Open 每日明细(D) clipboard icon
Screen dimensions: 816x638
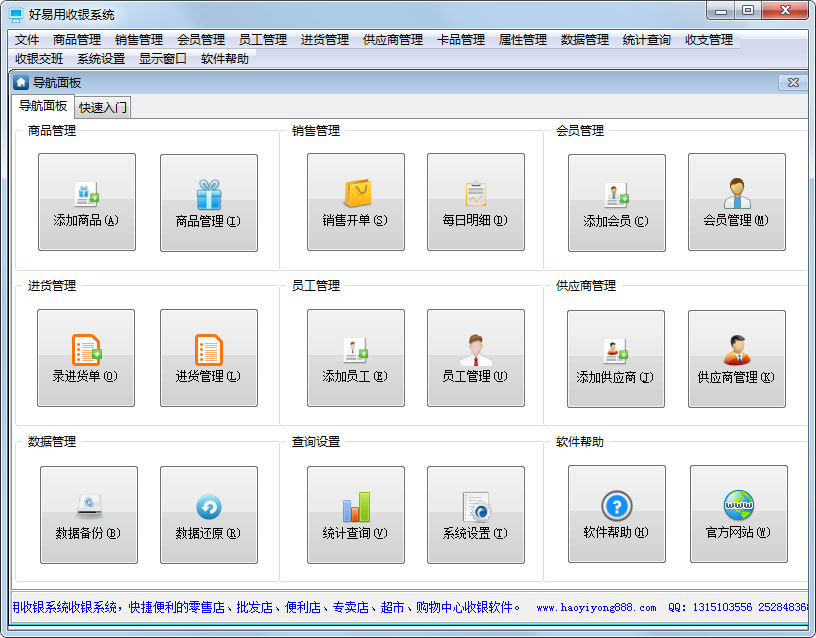pos(476,202)
